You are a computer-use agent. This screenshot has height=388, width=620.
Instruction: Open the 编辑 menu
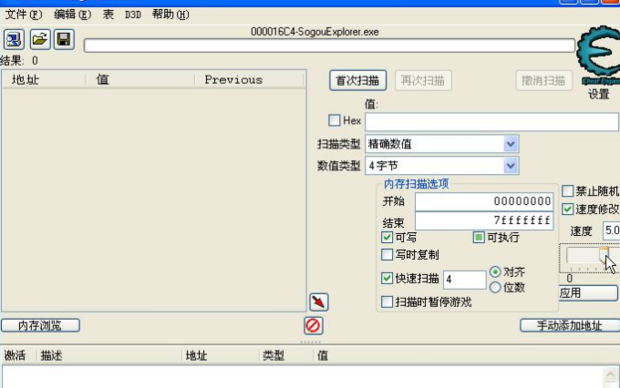pyautogui.click(x=72, y=15)
